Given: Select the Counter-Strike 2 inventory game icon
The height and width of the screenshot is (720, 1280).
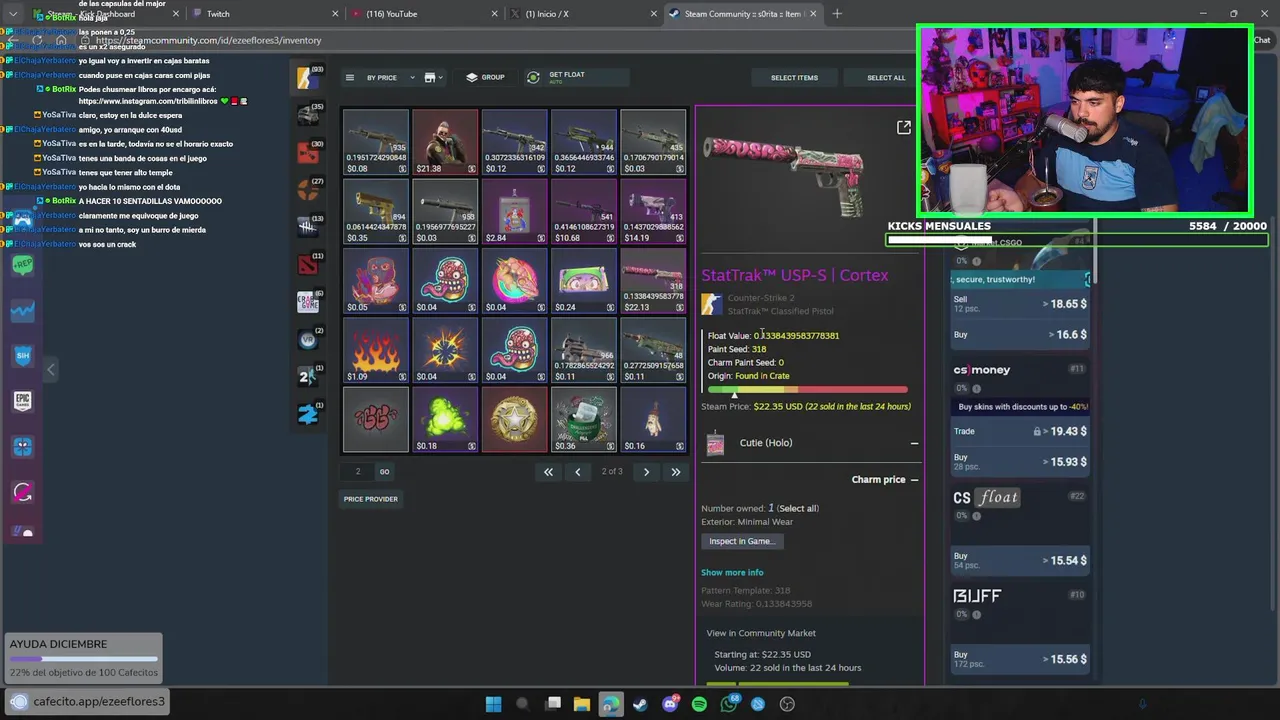Looking at the screenshot, I should 308,78.
